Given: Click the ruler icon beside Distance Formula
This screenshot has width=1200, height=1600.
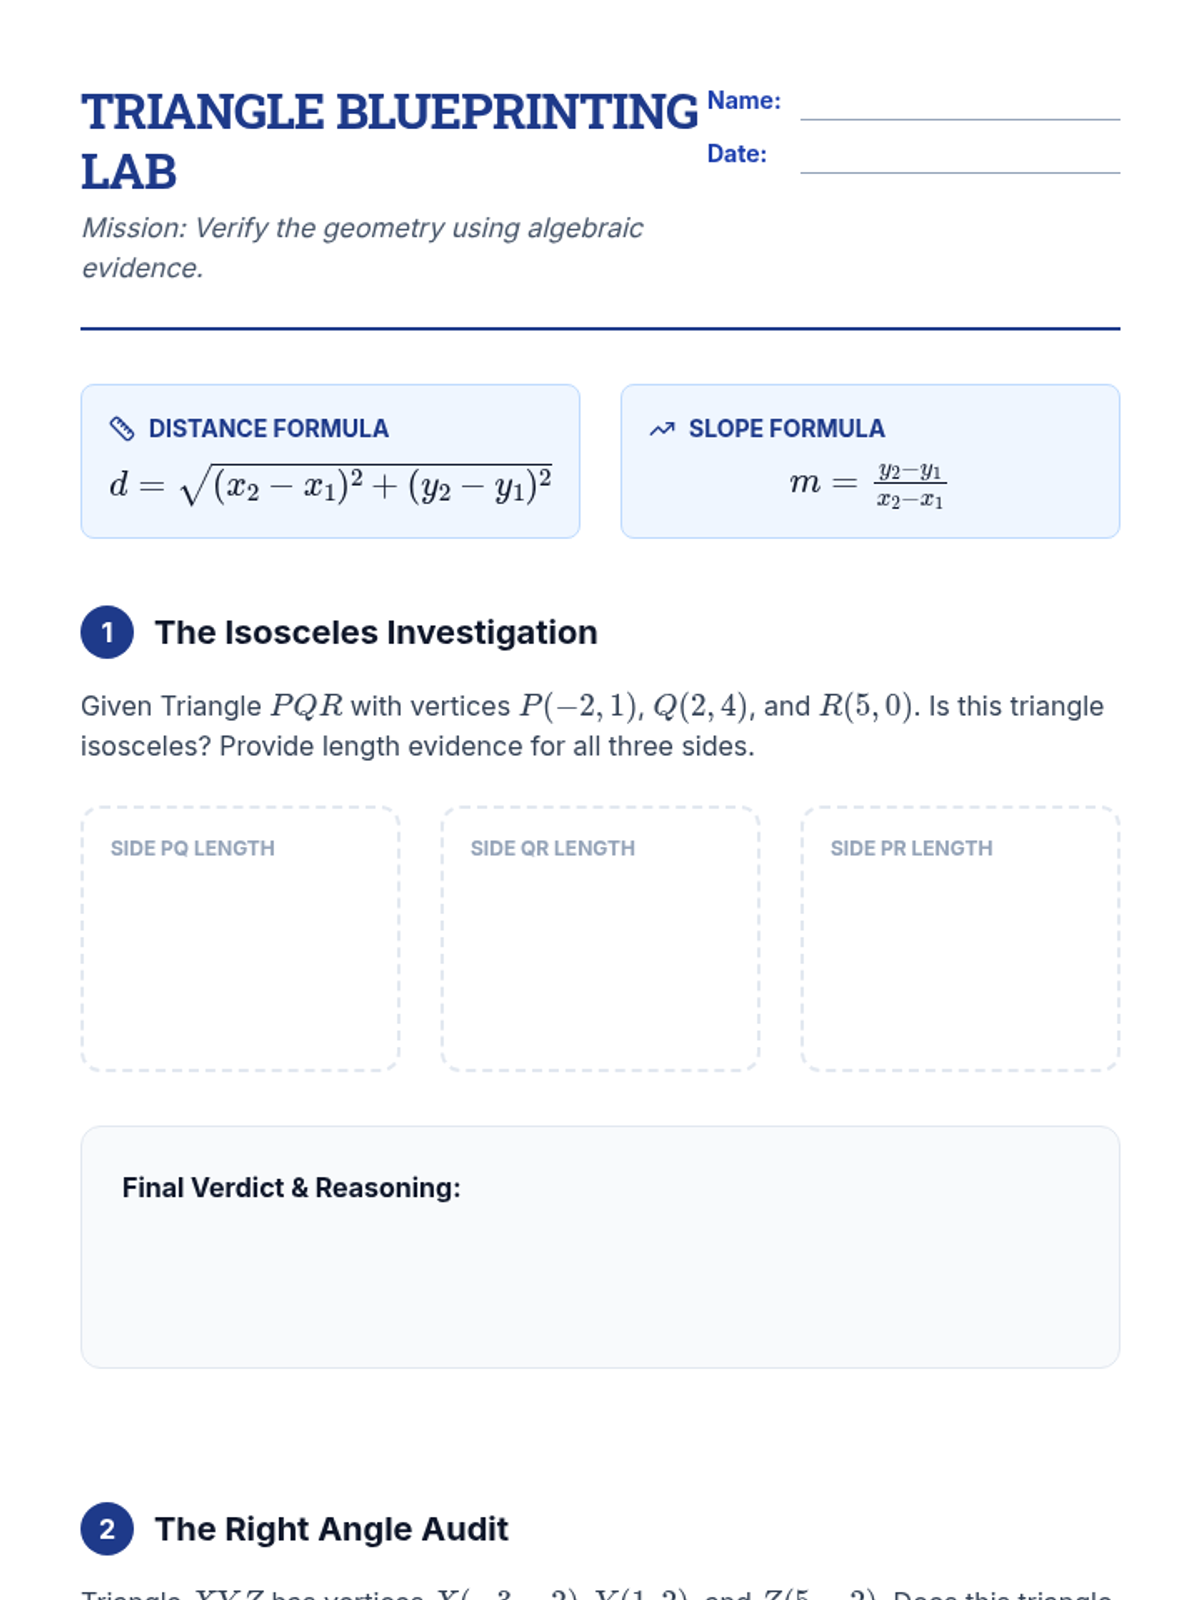Looking at the screenshot, I should coord(121,429).
